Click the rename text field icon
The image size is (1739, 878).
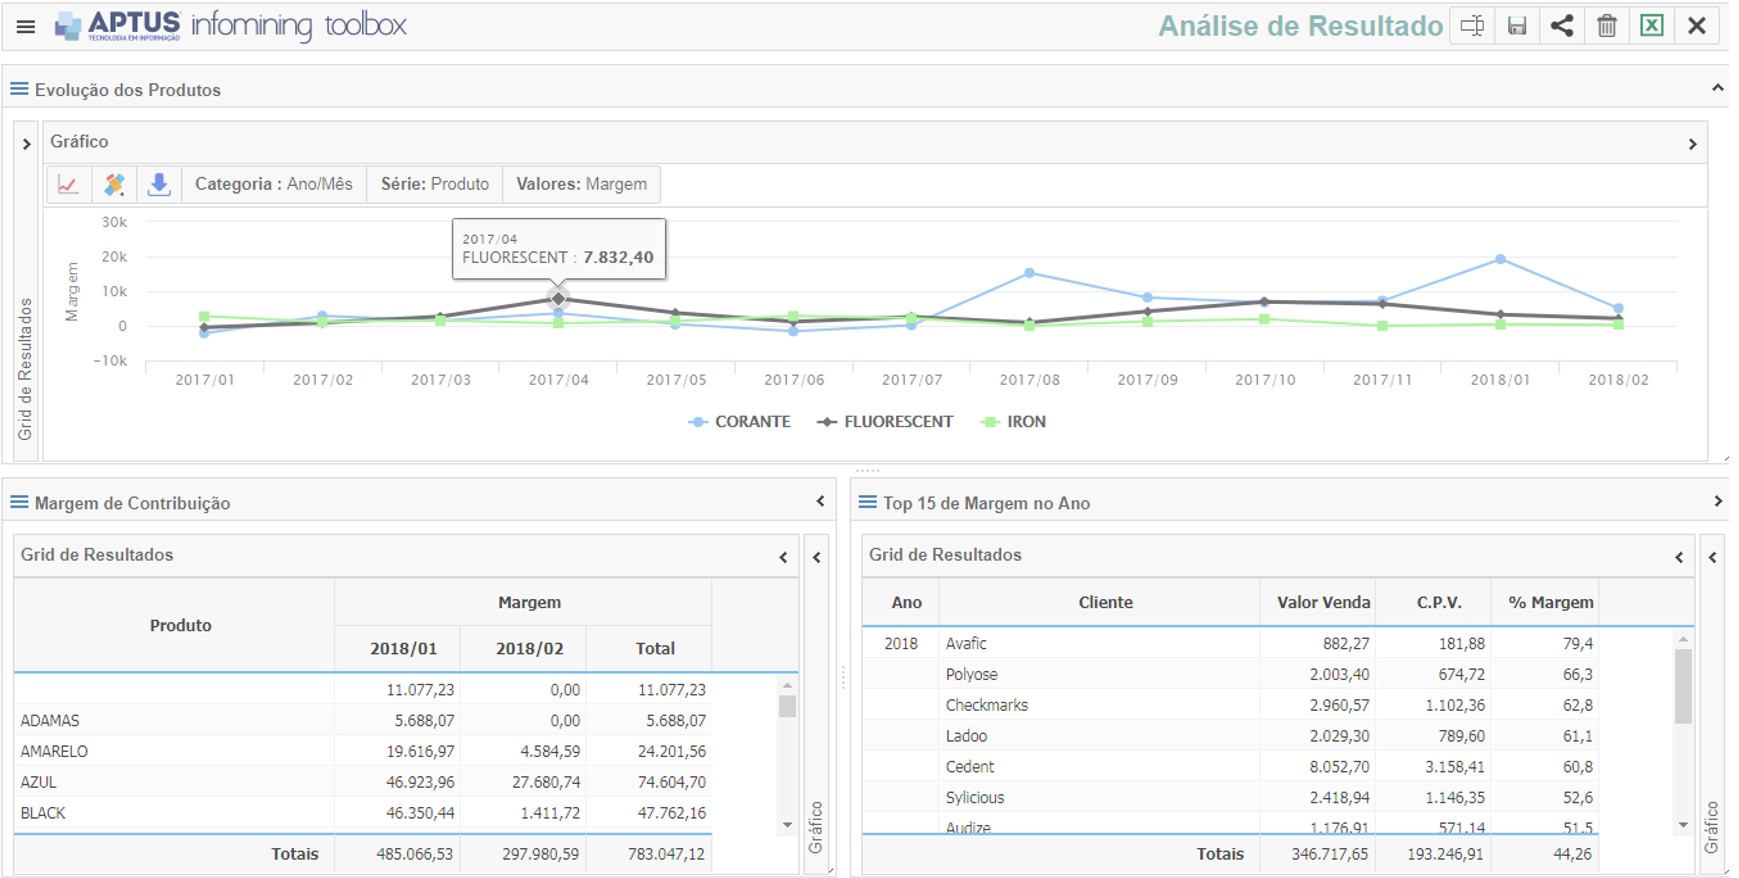(1472, 26)
